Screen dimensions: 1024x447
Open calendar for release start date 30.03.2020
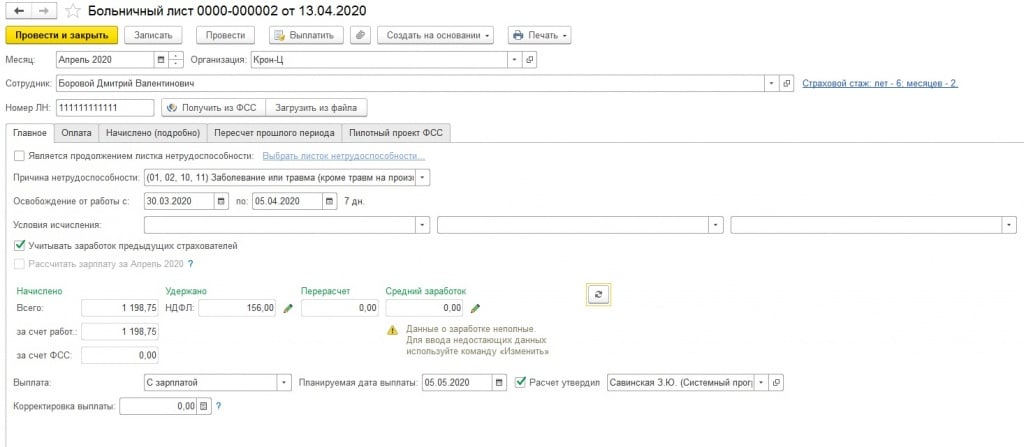click(x=221, y=201)
